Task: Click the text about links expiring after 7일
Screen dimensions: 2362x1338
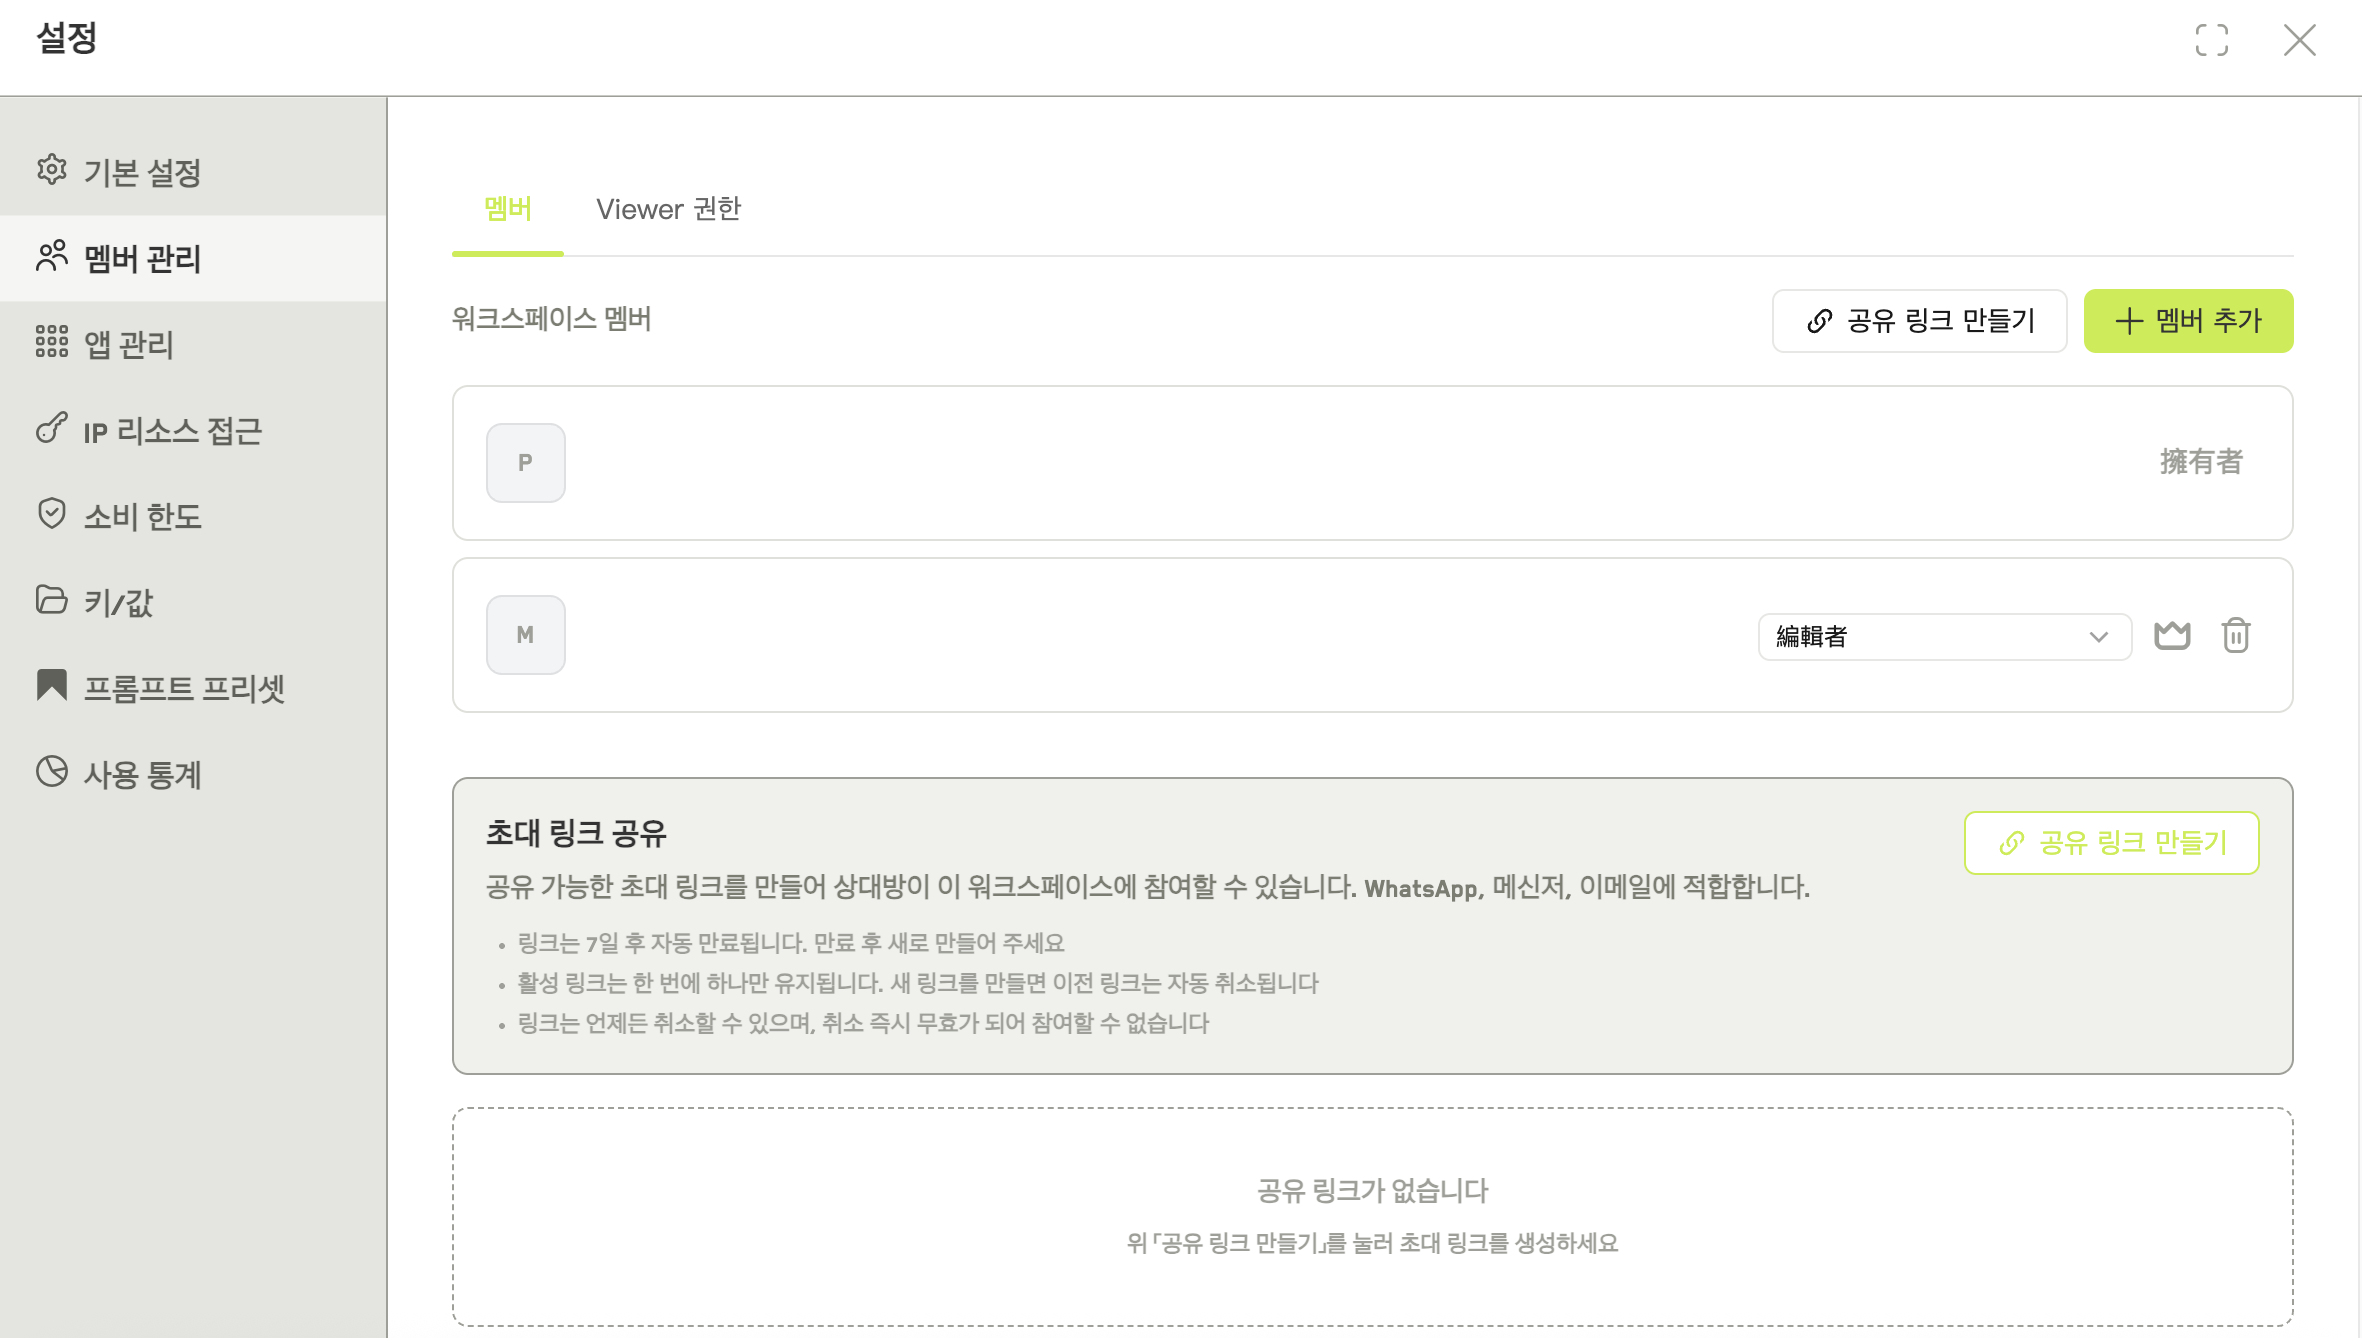Action: tap(790, 943)
